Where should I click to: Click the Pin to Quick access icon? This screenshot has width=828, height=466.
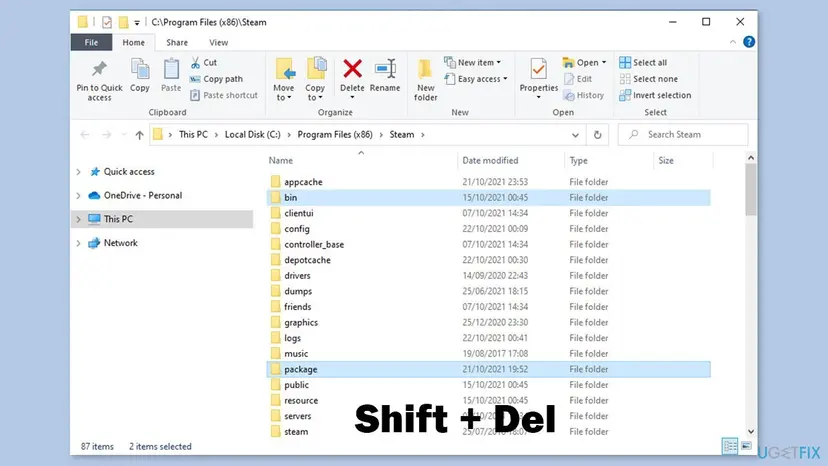point(99,69)
